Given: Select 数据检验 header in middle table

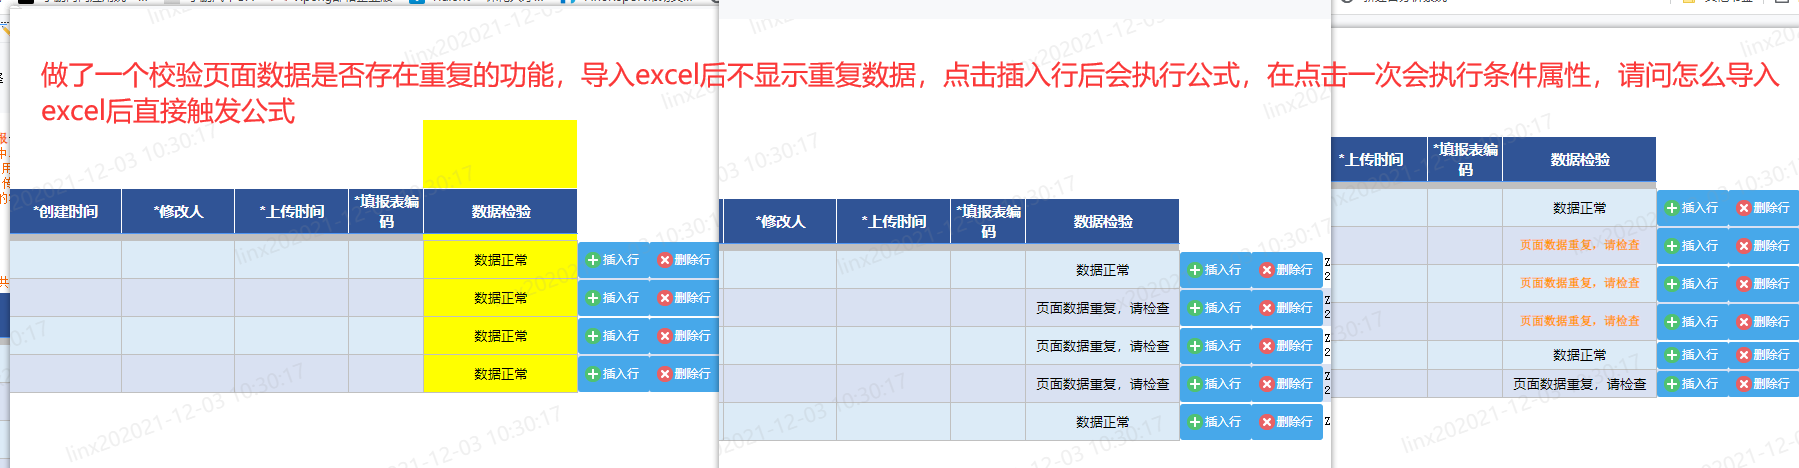Looking at the screenshot, I should (1103, 222).
